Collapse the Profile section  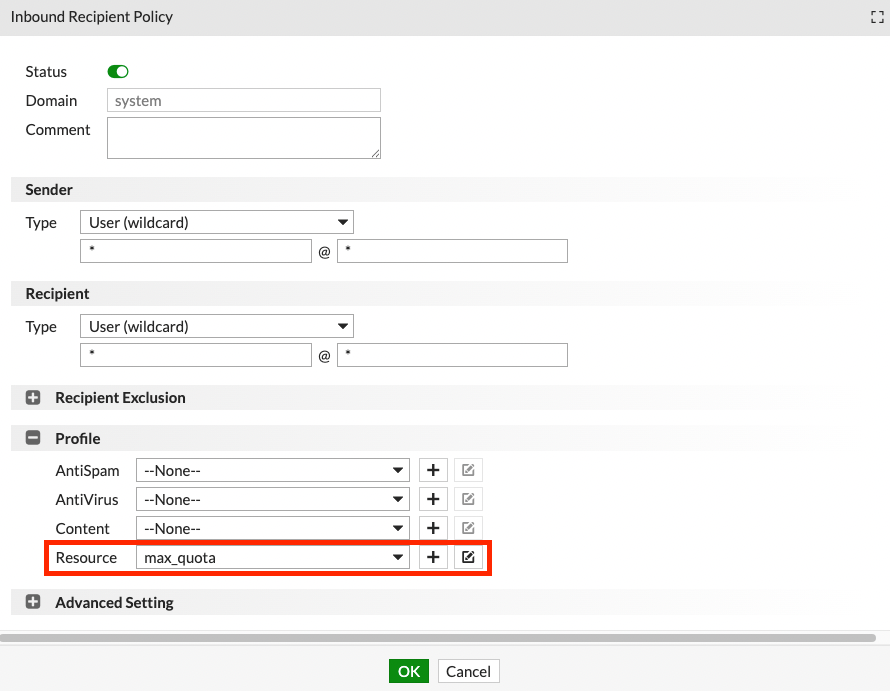coord(33,438)
